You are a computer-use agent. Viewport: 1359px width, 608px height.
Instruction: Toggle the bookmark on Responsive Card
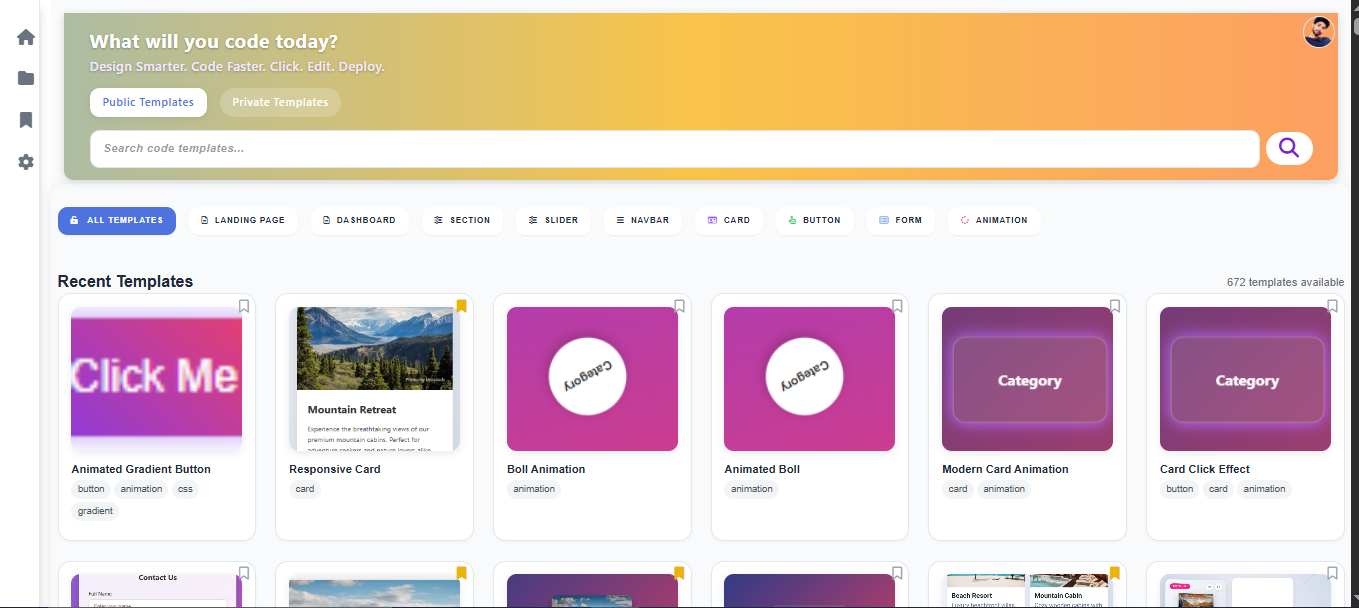461,307
